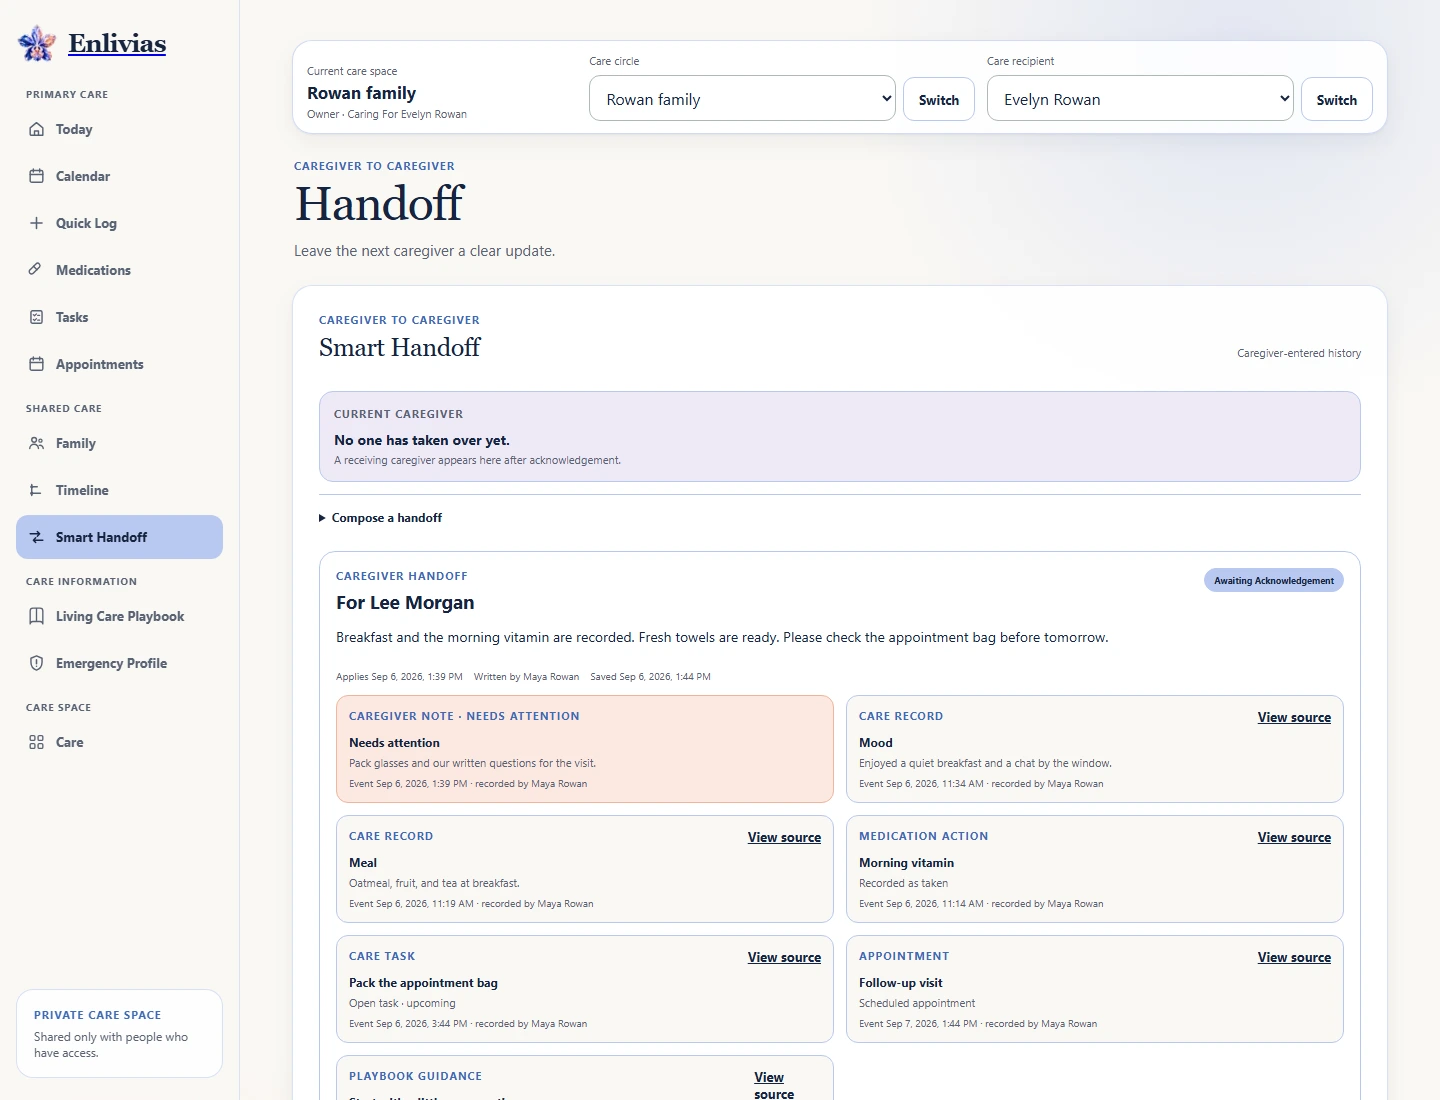Screen dimensions: 1440x1100
Task: Click the Enlivias flower logo icon
Action: (37, 43)
